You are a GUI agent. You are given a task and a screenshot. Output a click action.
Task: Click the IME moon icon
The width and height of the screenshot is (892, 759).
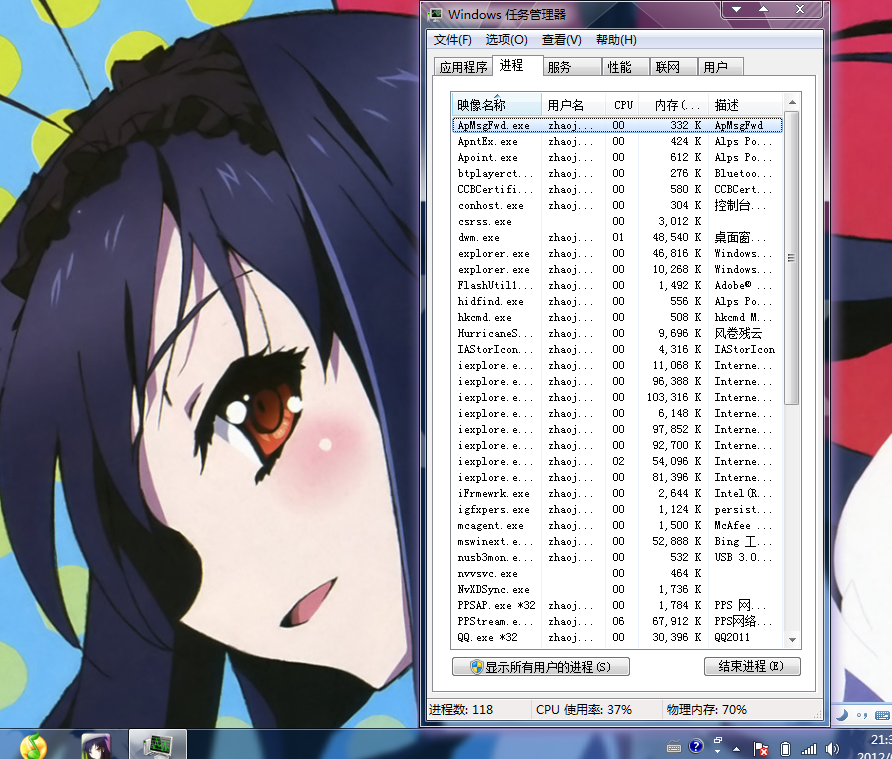coord(842,715)
